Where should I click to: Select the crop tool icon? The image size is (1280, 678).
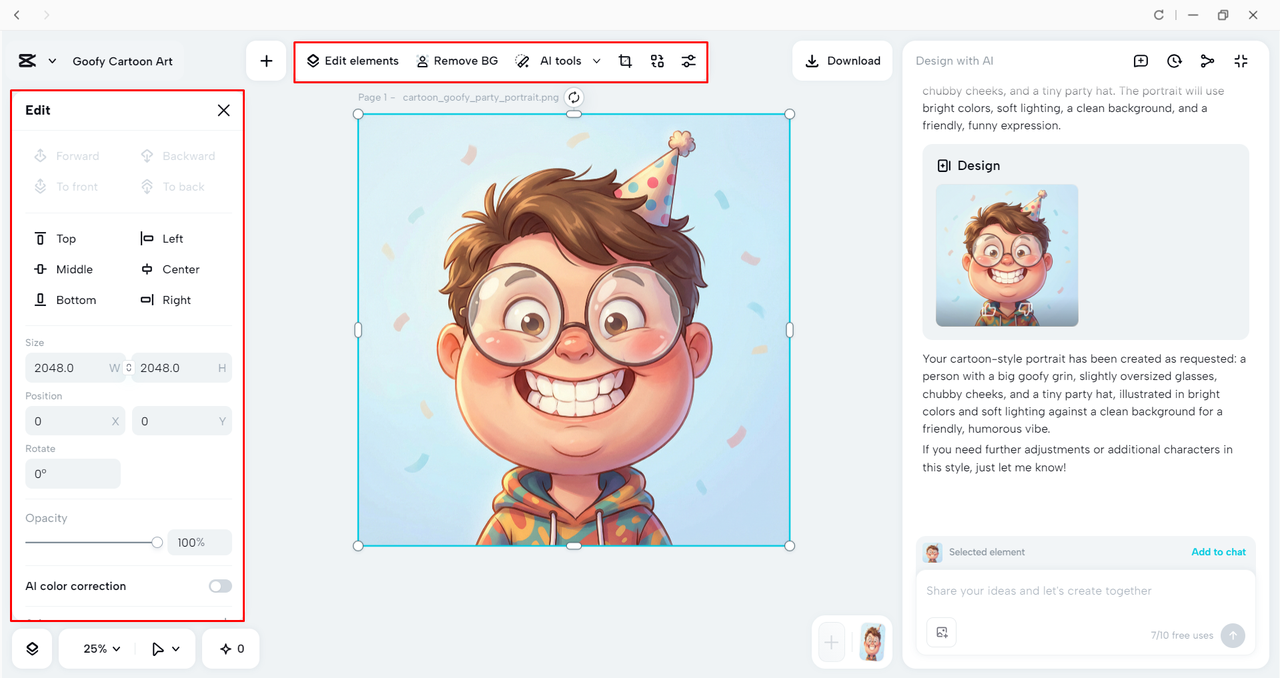pyautogui.click(x=625, y=61)
